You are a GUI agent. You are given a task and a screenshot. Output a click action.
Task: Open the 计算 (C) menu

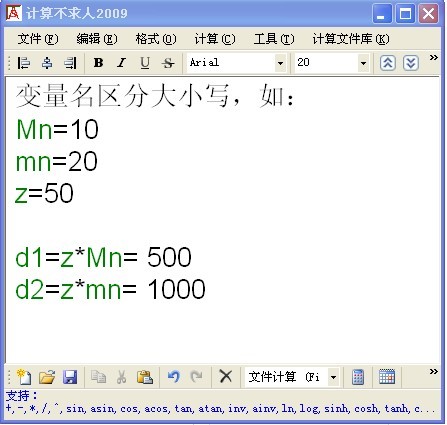point(215,39)
